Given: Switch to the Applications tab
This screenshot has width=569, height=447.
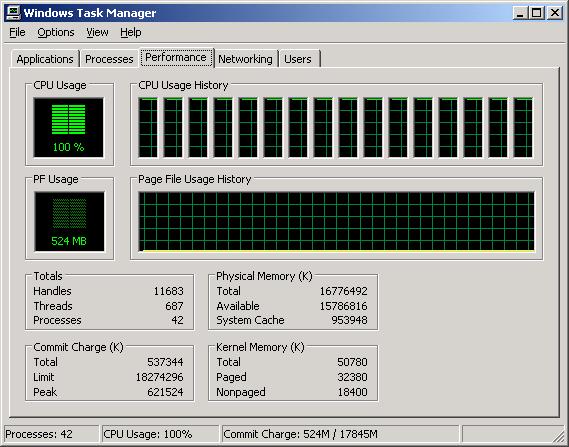Looking at the screenshot, I should (x=45, y=59).
